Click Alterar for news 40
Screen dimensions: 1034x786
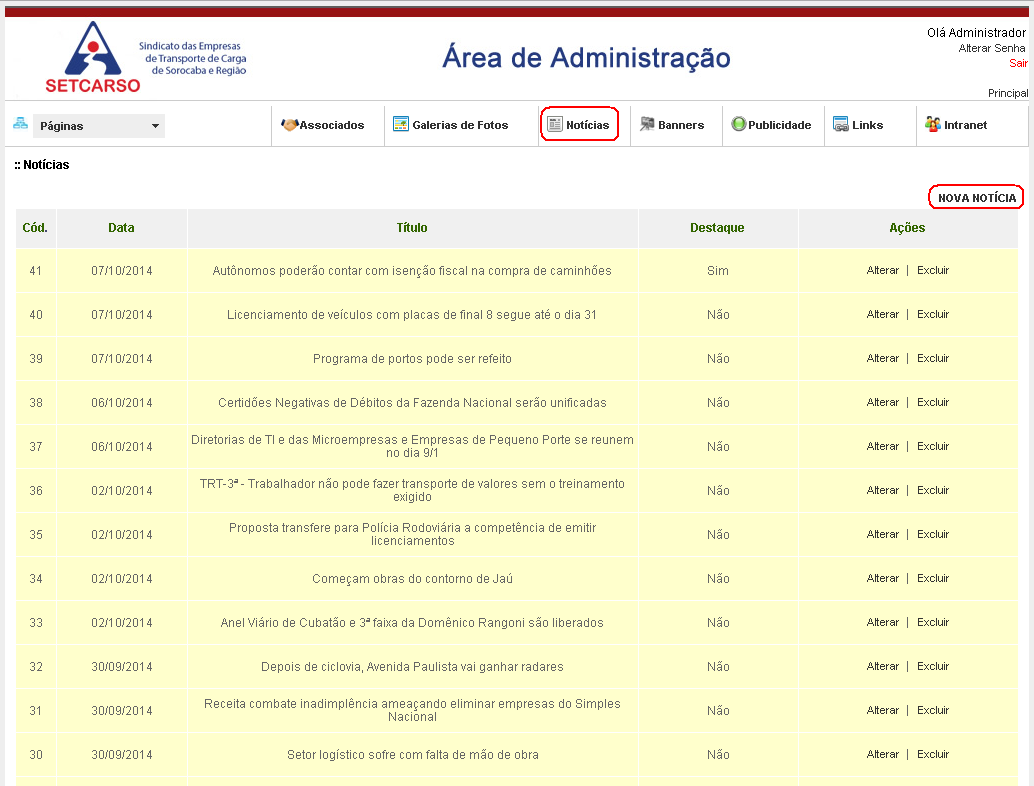click(882, 315)
